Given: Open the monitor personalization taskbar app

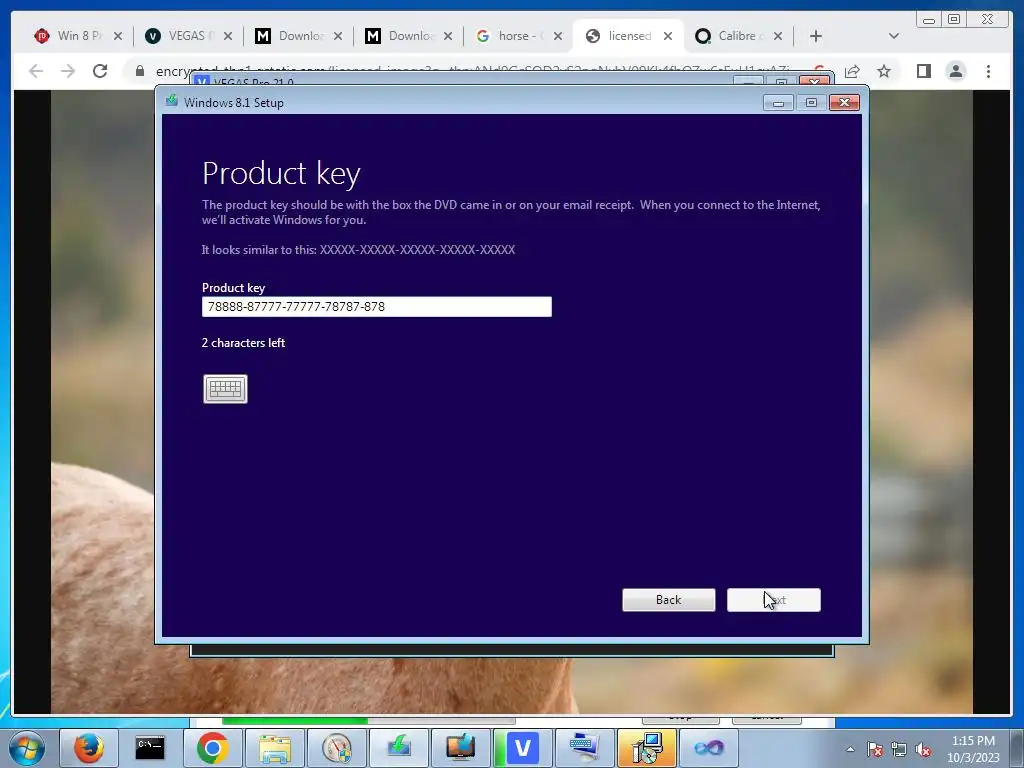Looking at the screenshot, I should 460,748.
